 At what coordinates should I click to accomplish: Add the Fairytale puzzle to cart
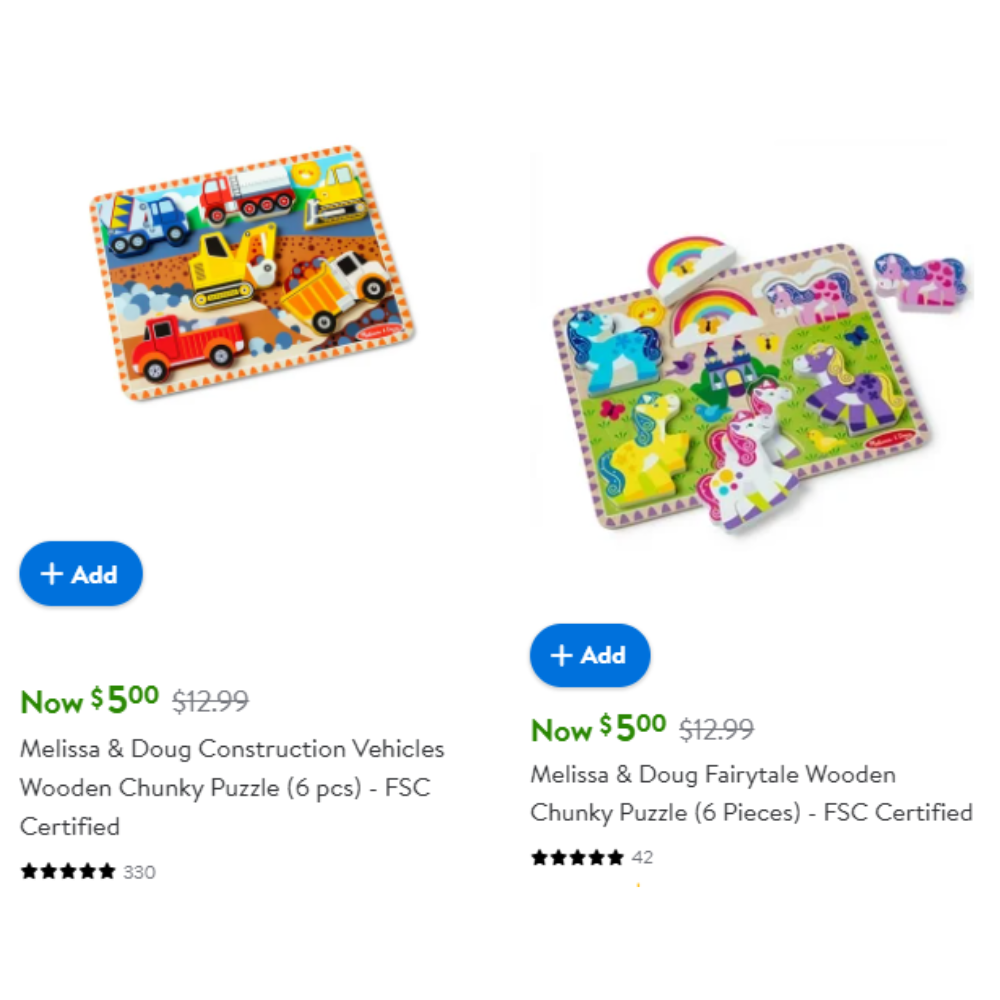590,655
